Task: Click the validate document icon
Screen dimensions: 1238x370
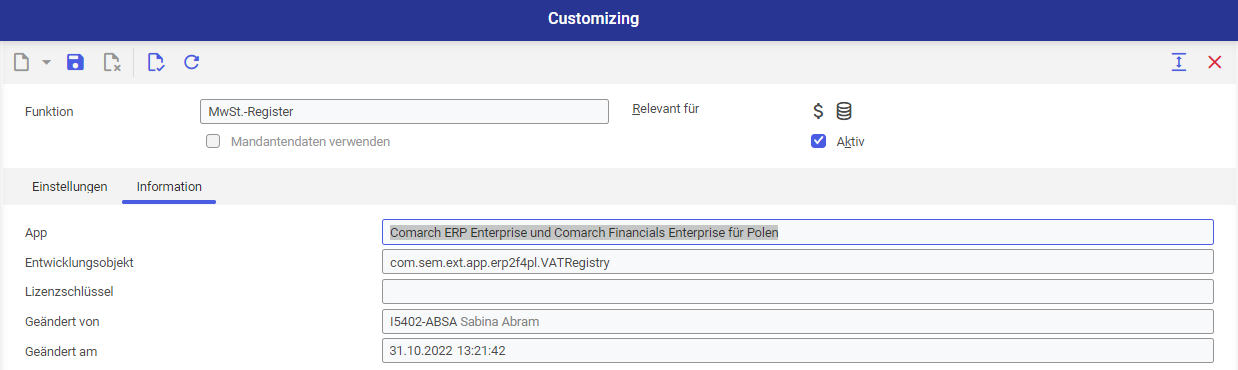Action: pyautogui.click(x=155, y=62)
